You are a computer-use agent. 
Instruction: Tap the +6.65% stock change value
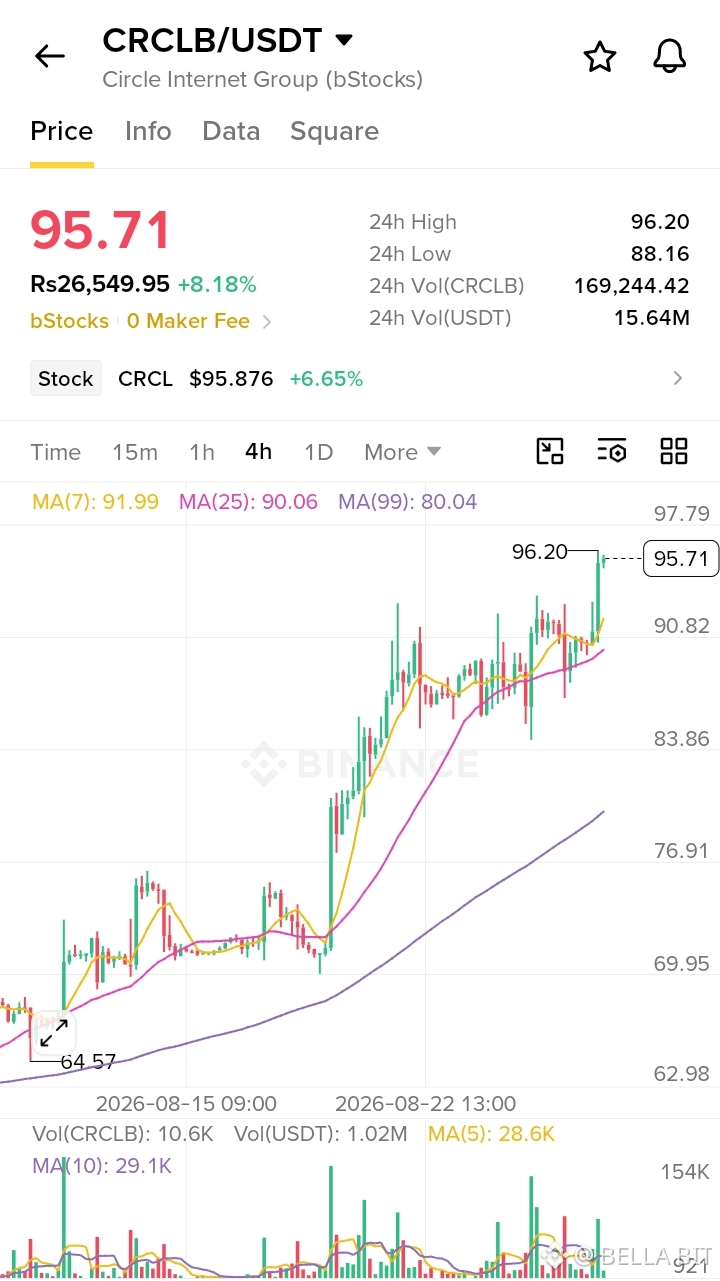pyautogui.click(x=326, y=379)
